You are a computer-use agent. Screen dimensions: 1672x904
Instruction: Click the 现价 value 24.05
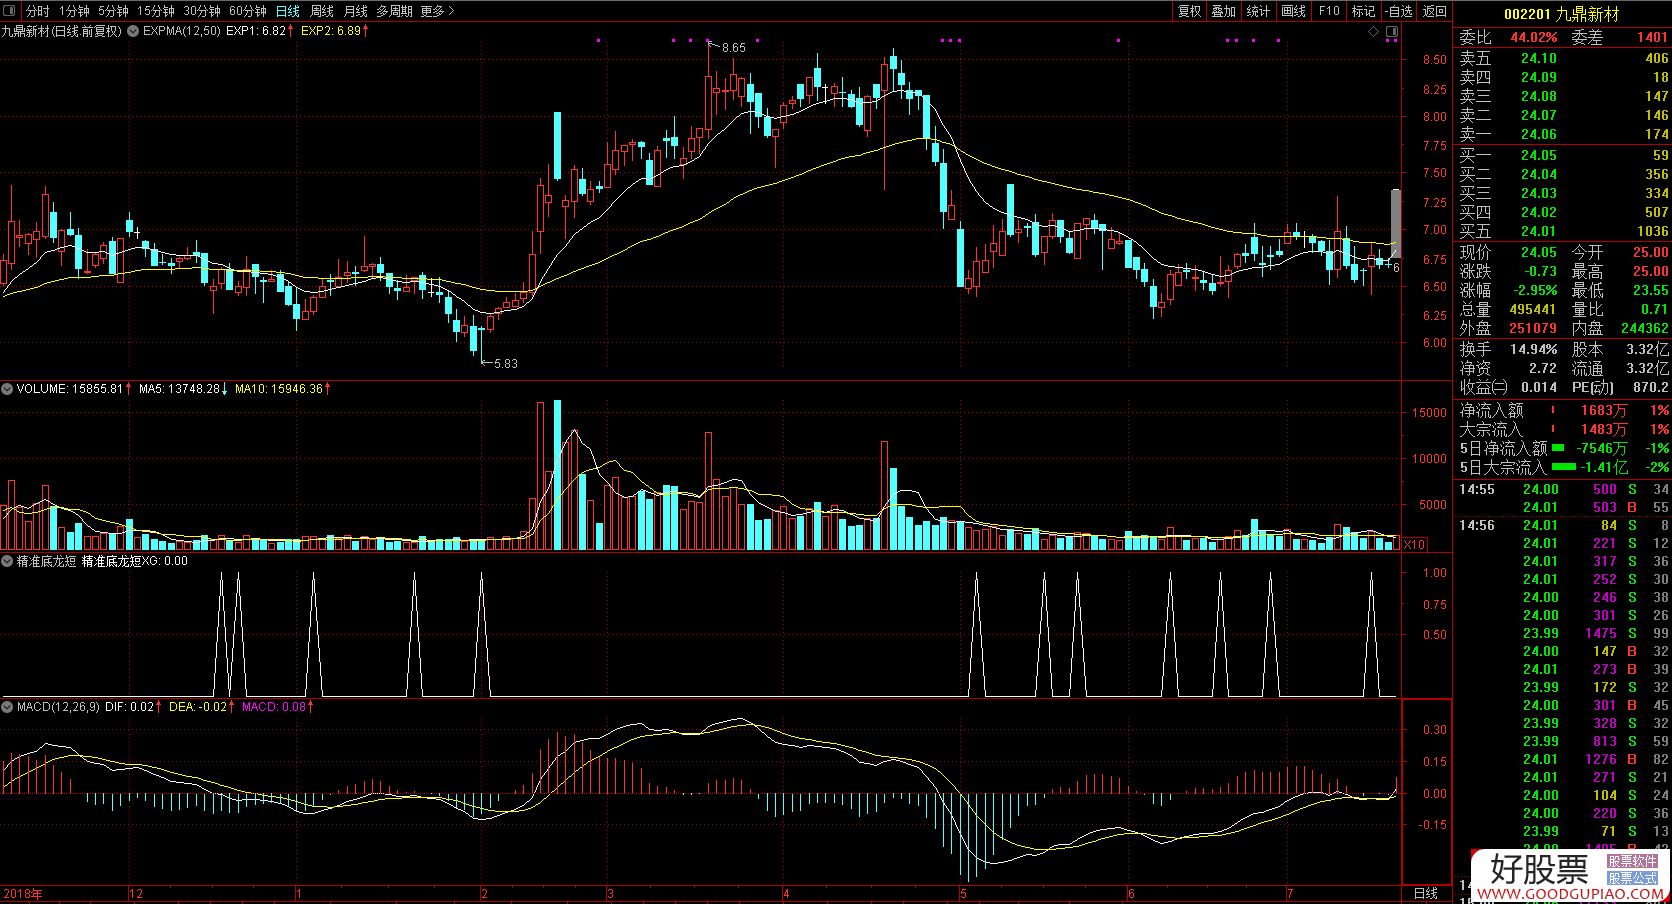coord(1538,252)
